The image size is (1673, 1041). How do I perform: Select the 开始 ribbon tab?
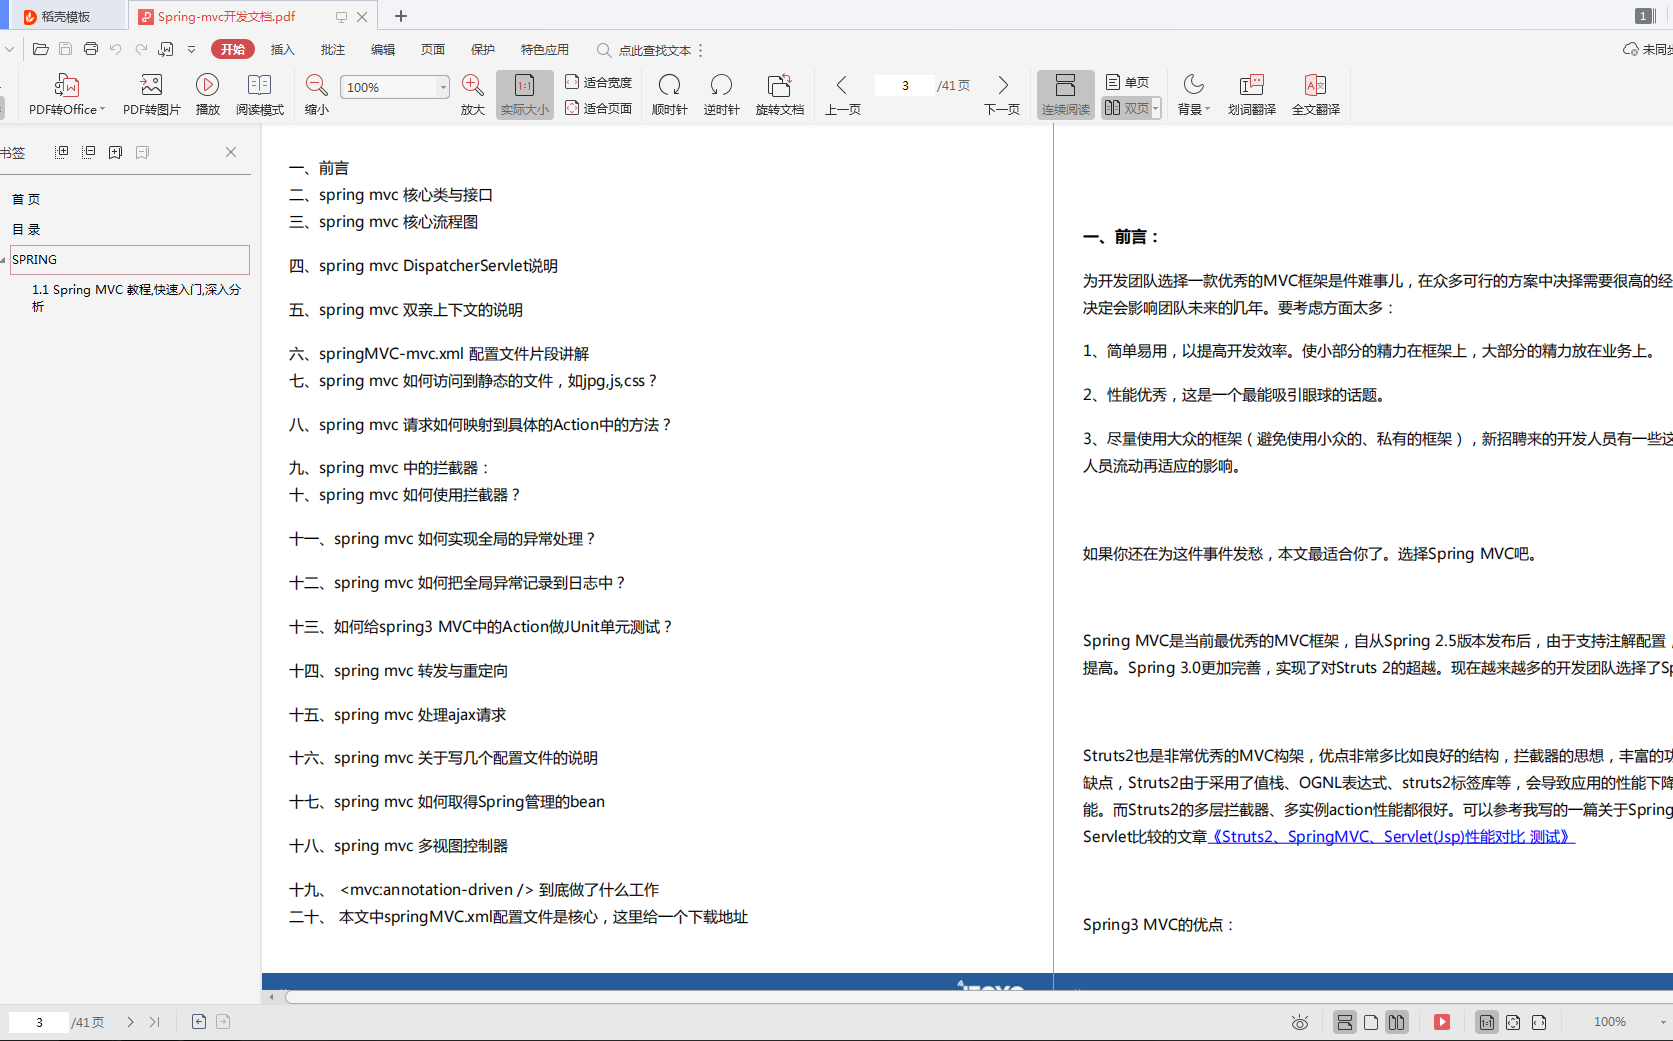[x=233, y=49]
